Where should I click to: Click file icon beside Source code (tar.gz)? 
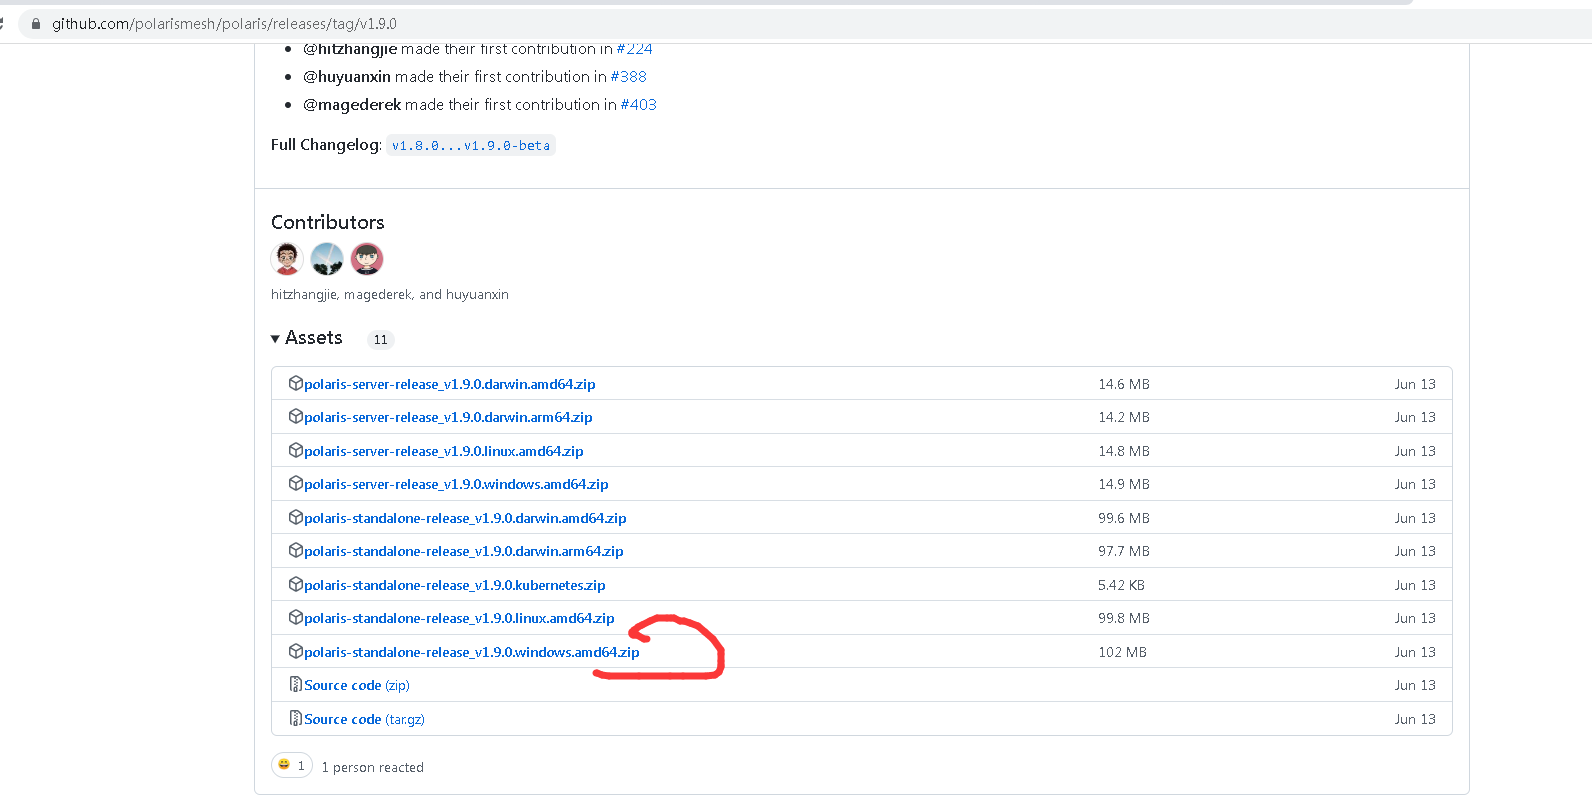pos(296,718)
